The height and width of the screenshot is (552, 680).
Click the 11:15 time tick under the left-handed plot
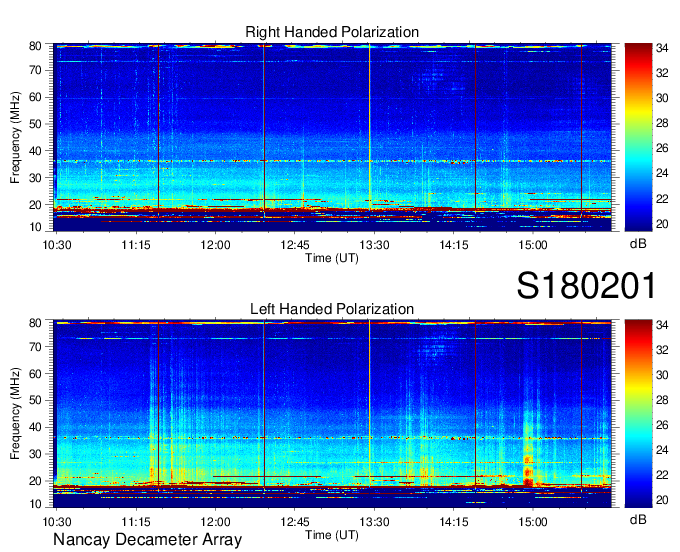point(136,522)
